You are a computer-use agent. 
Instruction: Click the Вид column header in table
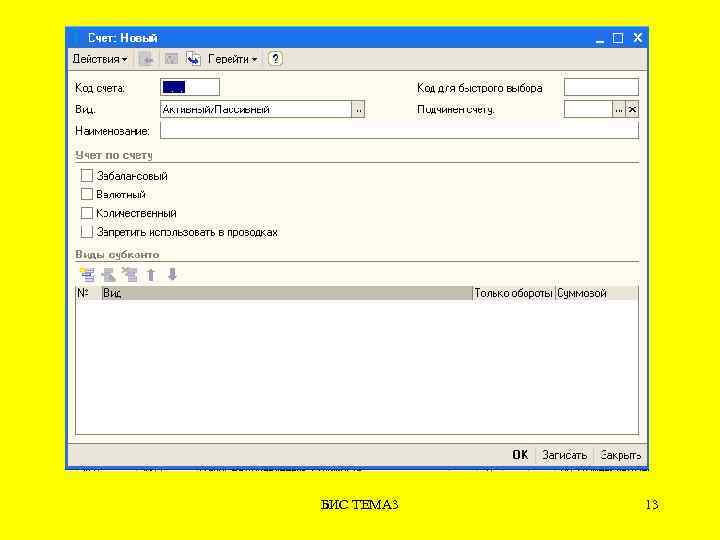point(287,293)
